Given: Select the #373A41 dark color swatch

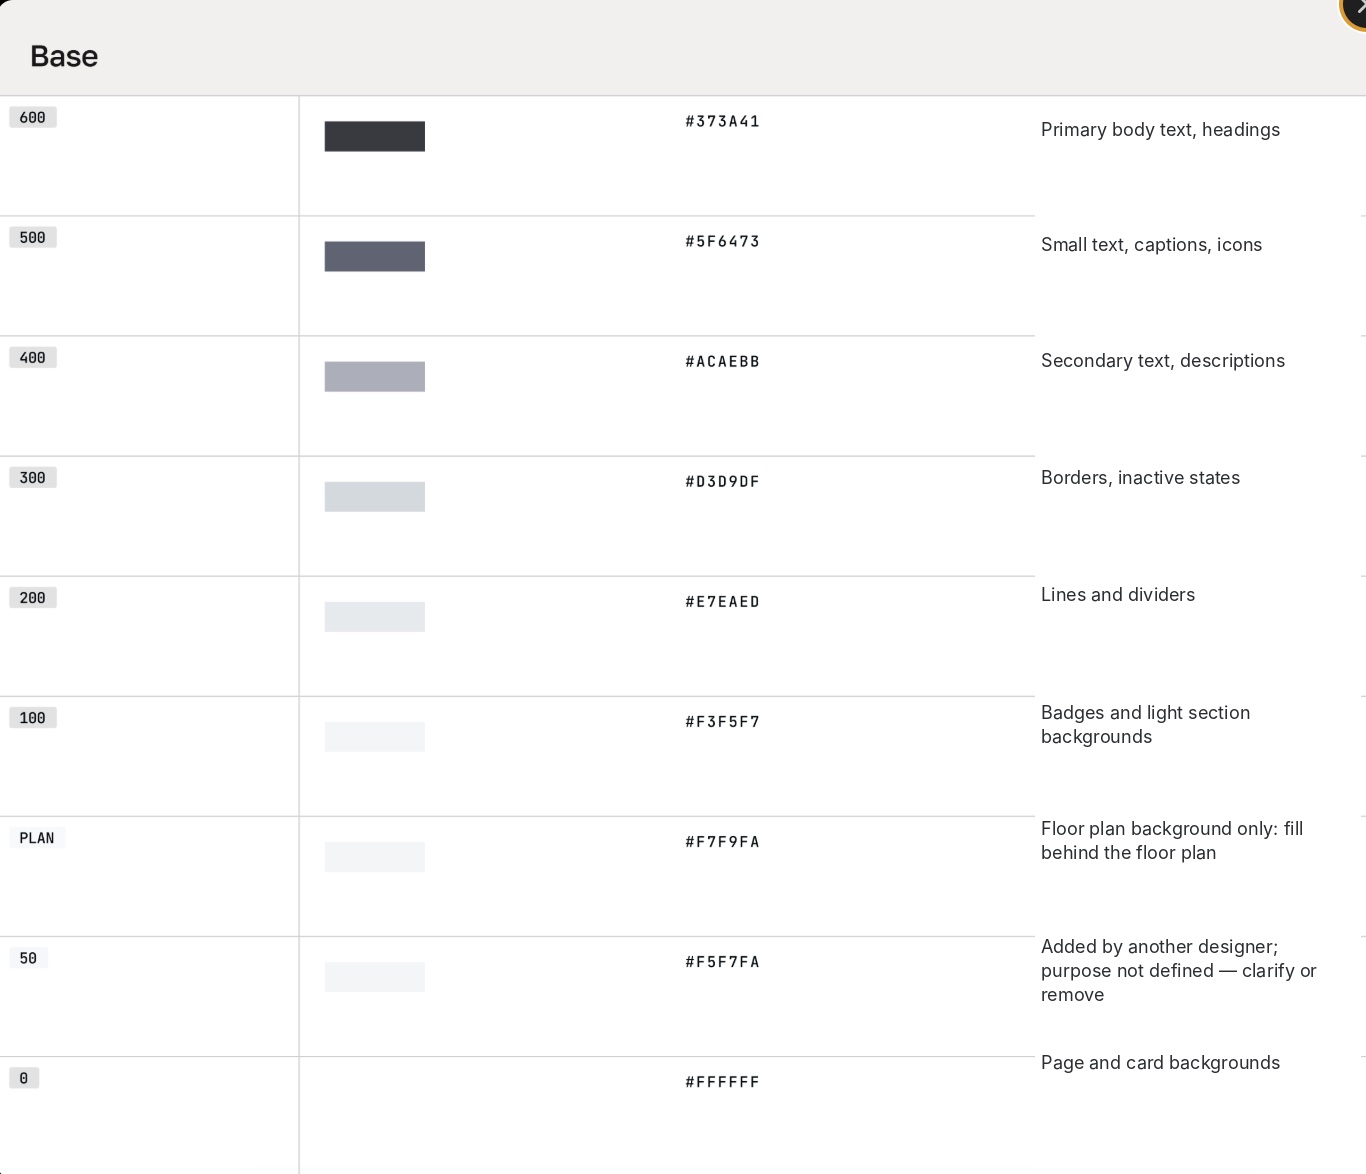Looking at the screenshot, I should click(375, 136).
